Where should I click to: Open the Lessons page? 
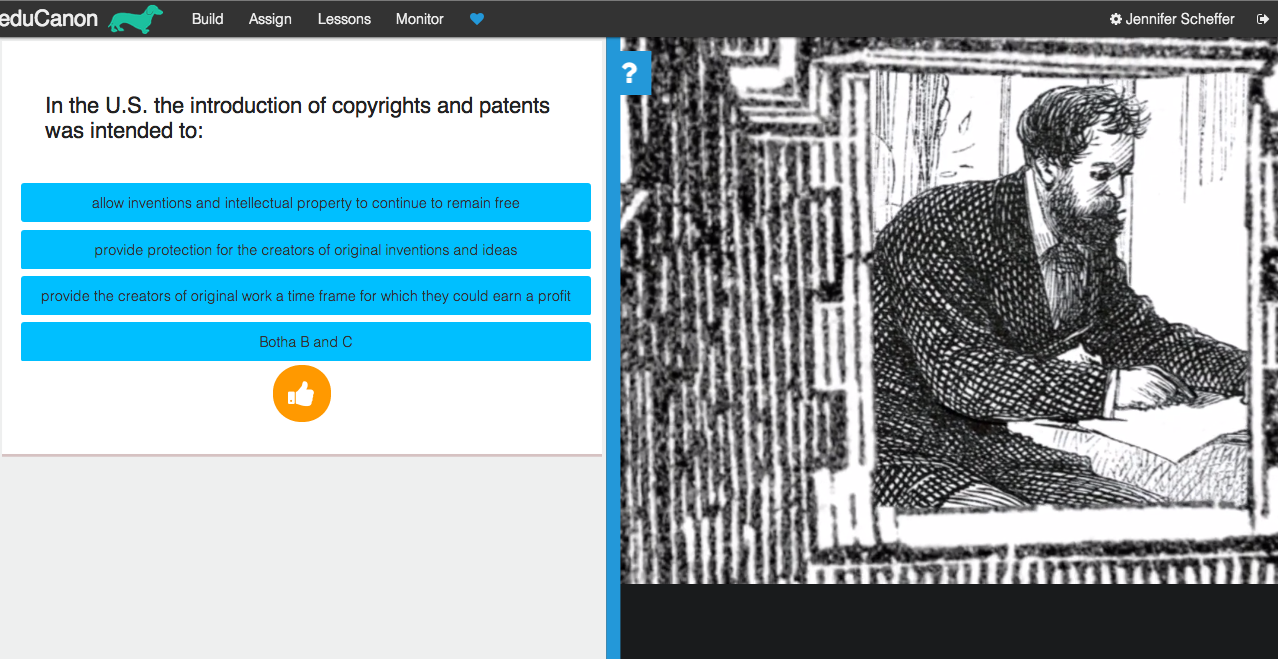click(344, 19)
